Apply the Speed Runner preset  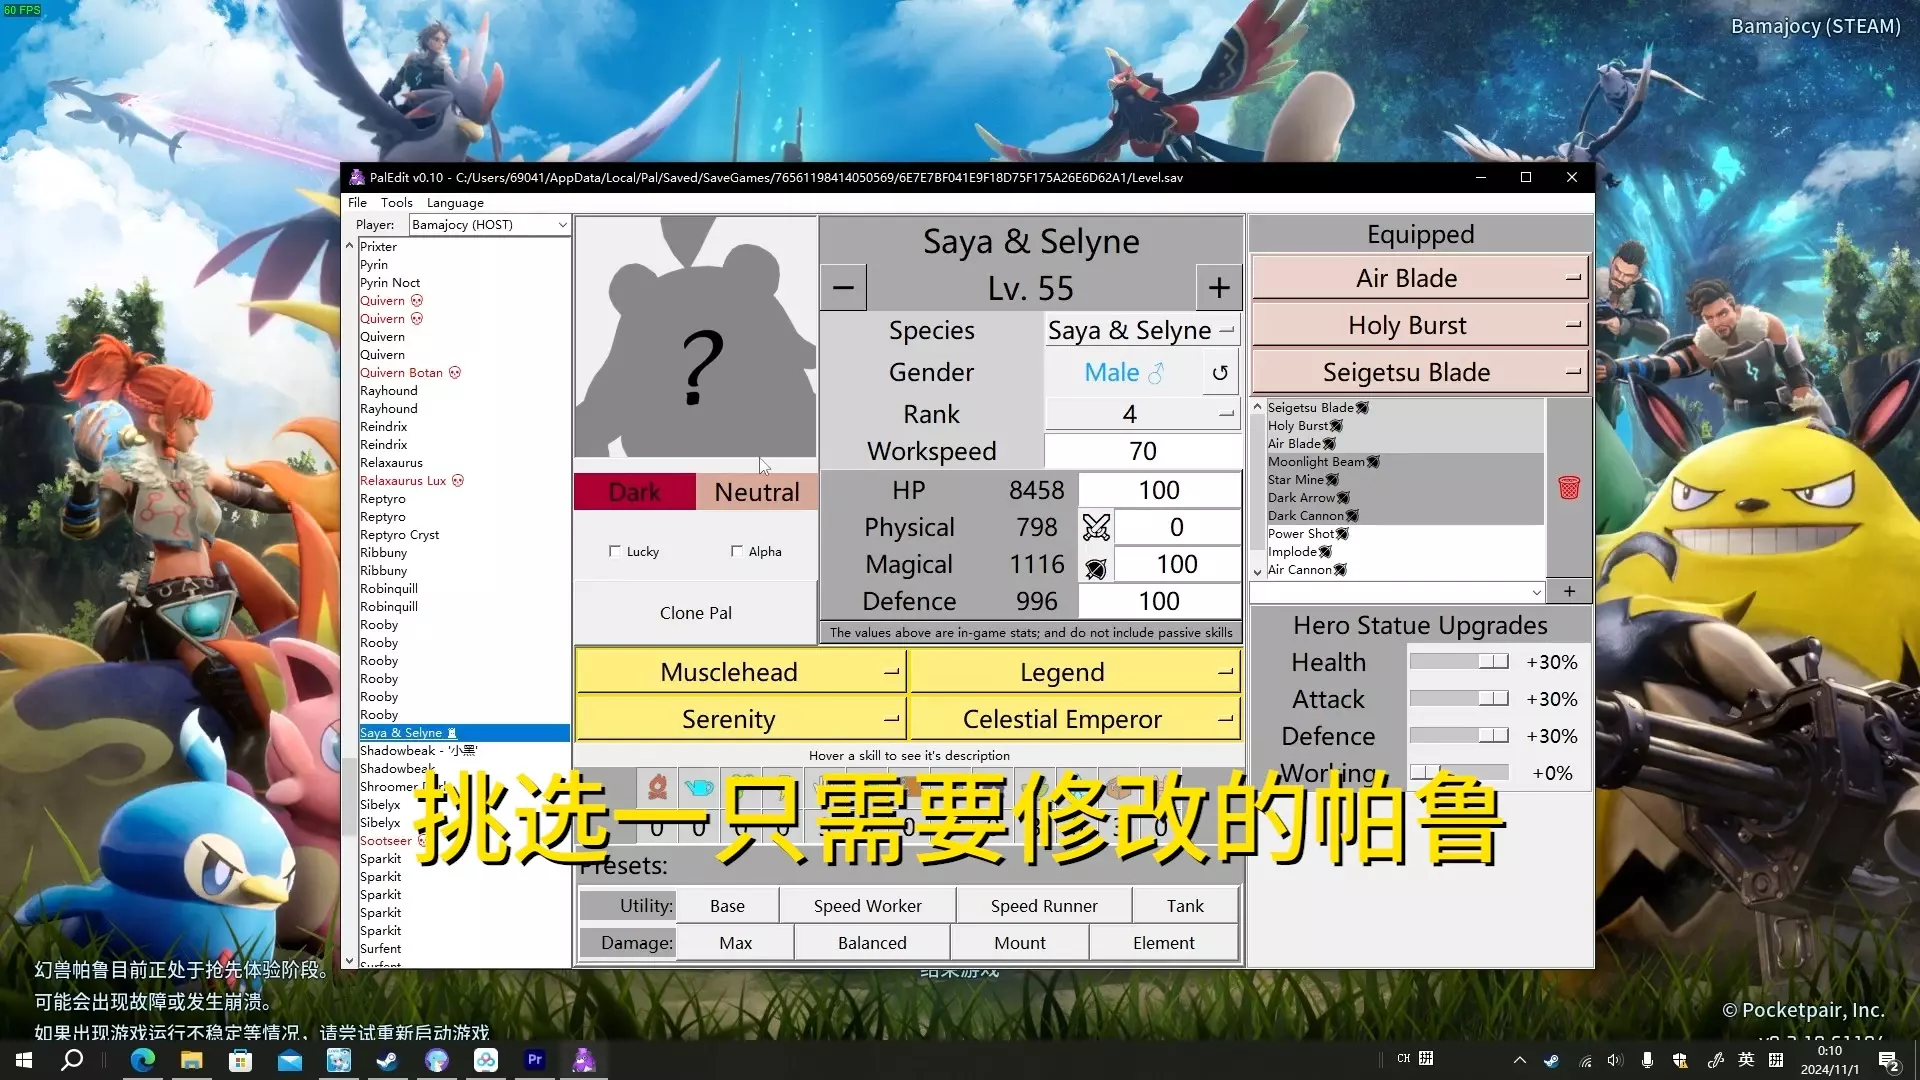[x=1044, y=906]
